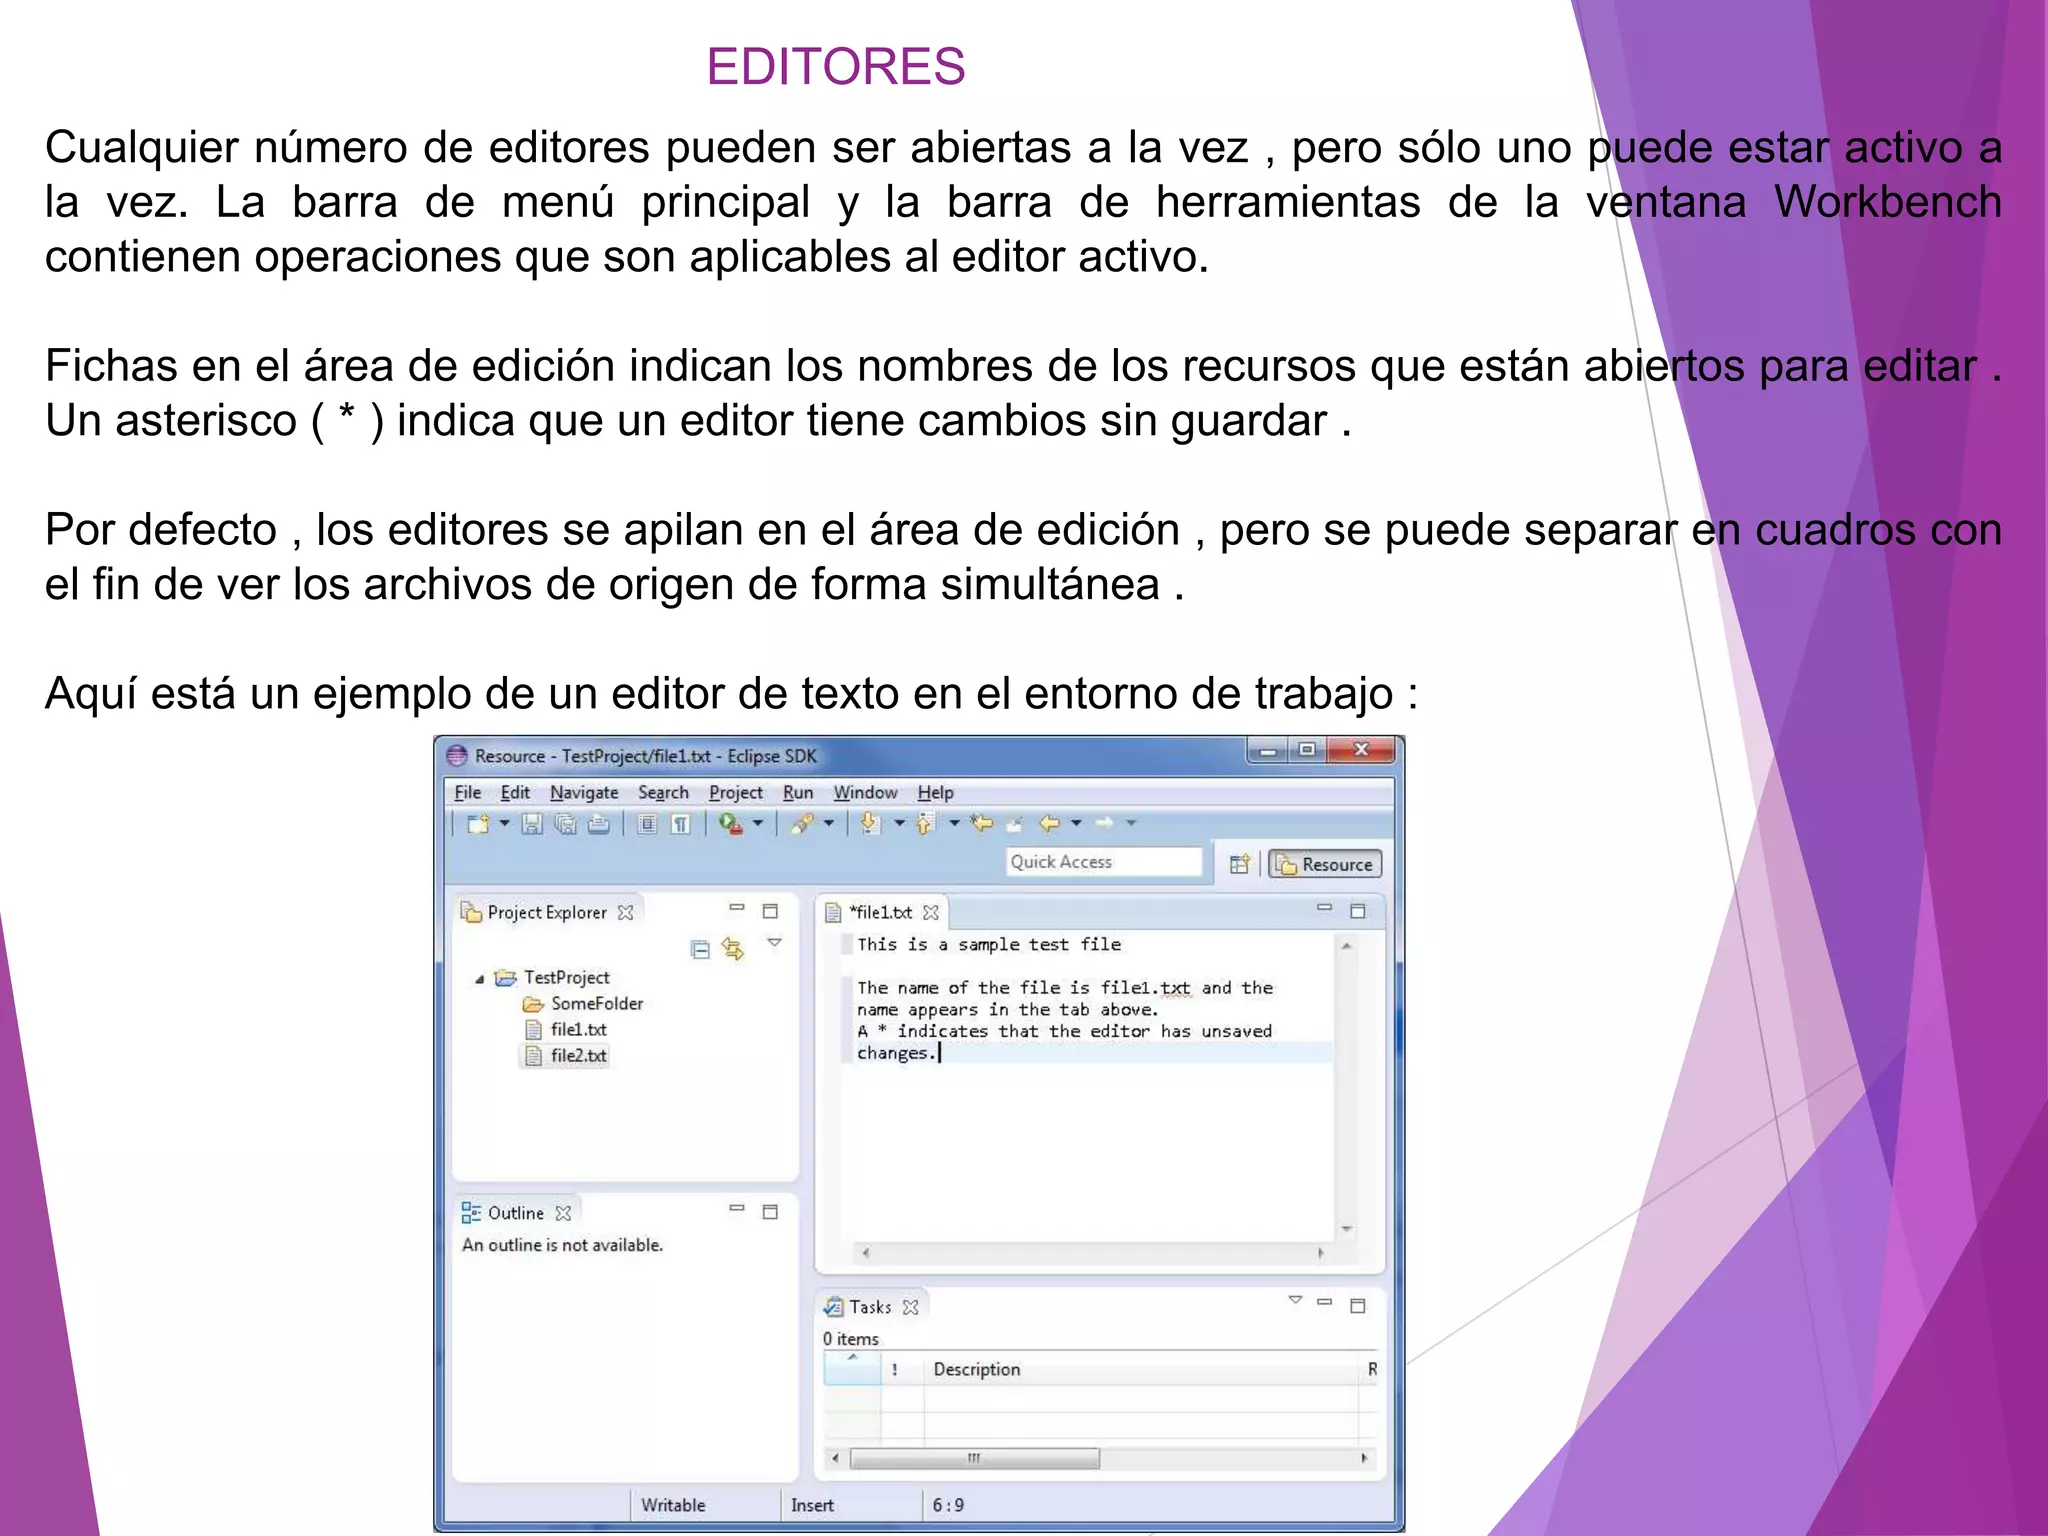
Task: Open the Tasks view menu triangle
Action: (1295, 1300)
